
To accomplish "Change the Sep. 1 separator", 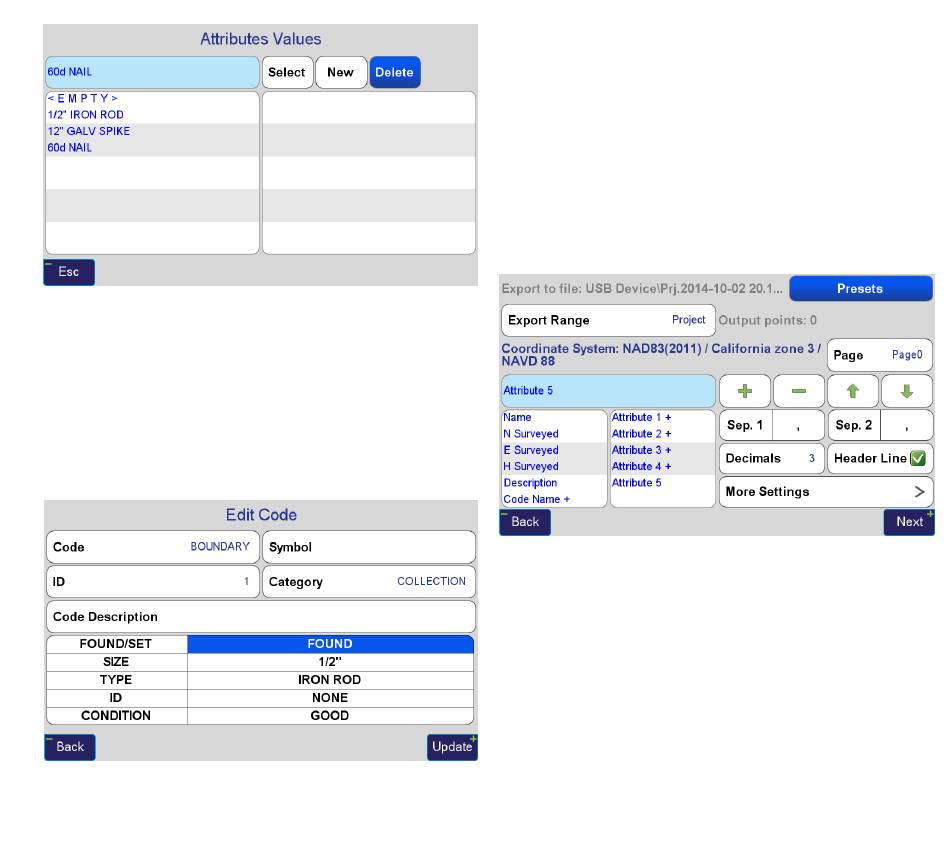I will coord(771,425).
